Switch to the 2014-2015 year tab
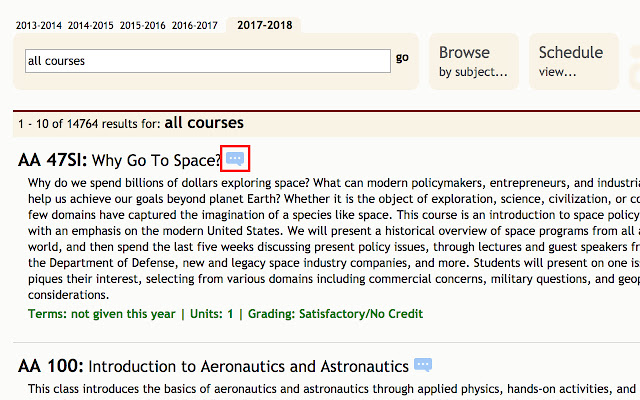 tap(90, 25)
